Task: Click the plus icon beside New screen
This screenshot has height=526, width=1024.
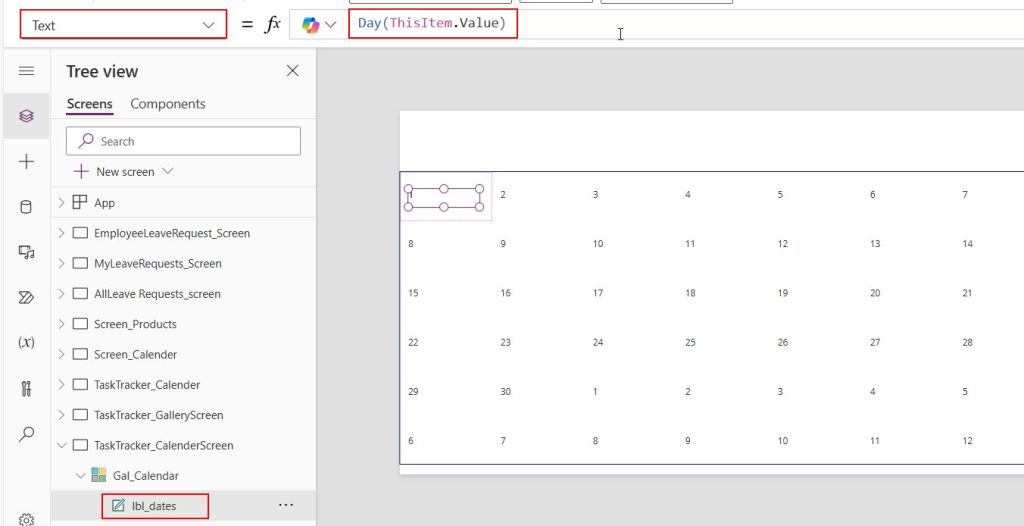Action: pyautogui.click(x=81, y=171)
